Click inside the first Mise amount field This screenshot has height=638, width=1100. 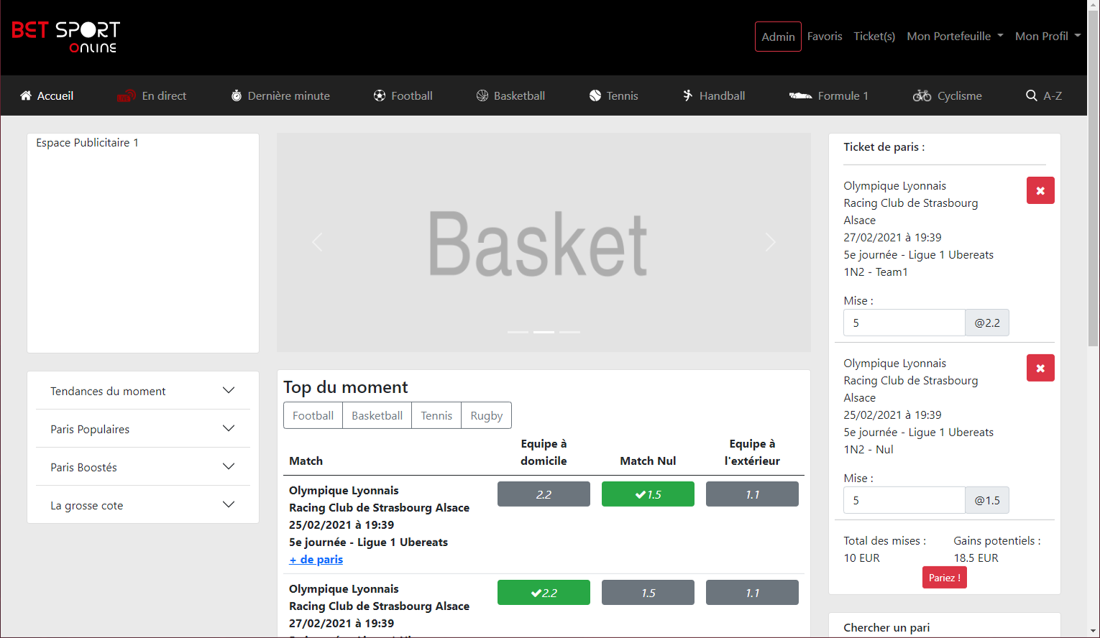tap(903, 322)
